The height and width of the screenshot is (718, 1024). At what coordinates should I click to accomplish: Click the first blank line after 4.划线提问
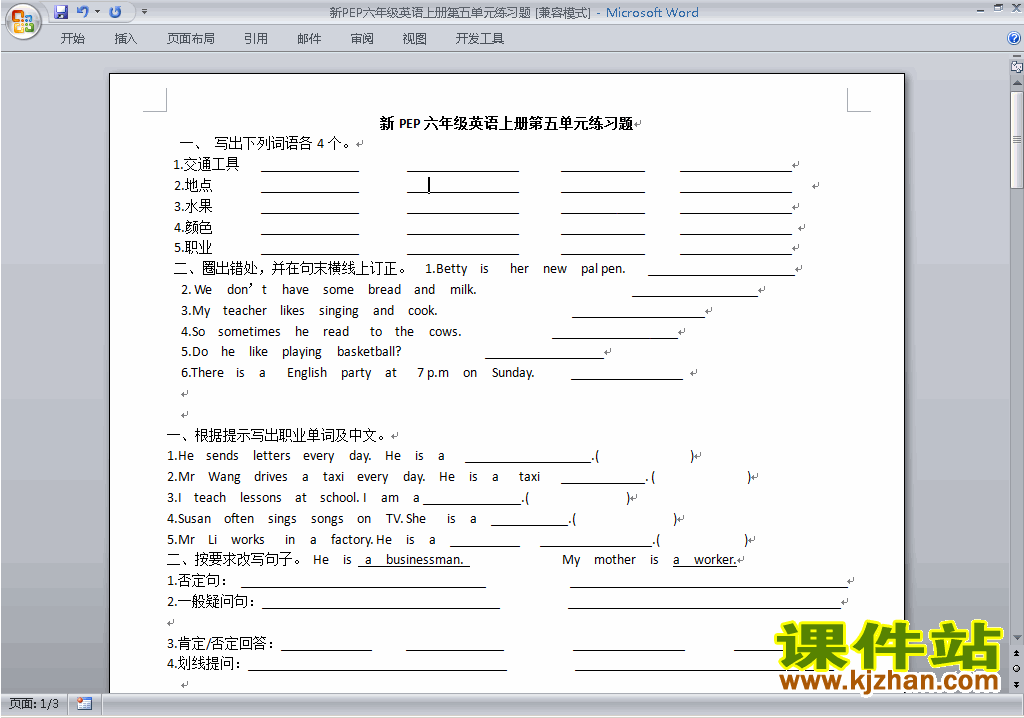(377, 664)
